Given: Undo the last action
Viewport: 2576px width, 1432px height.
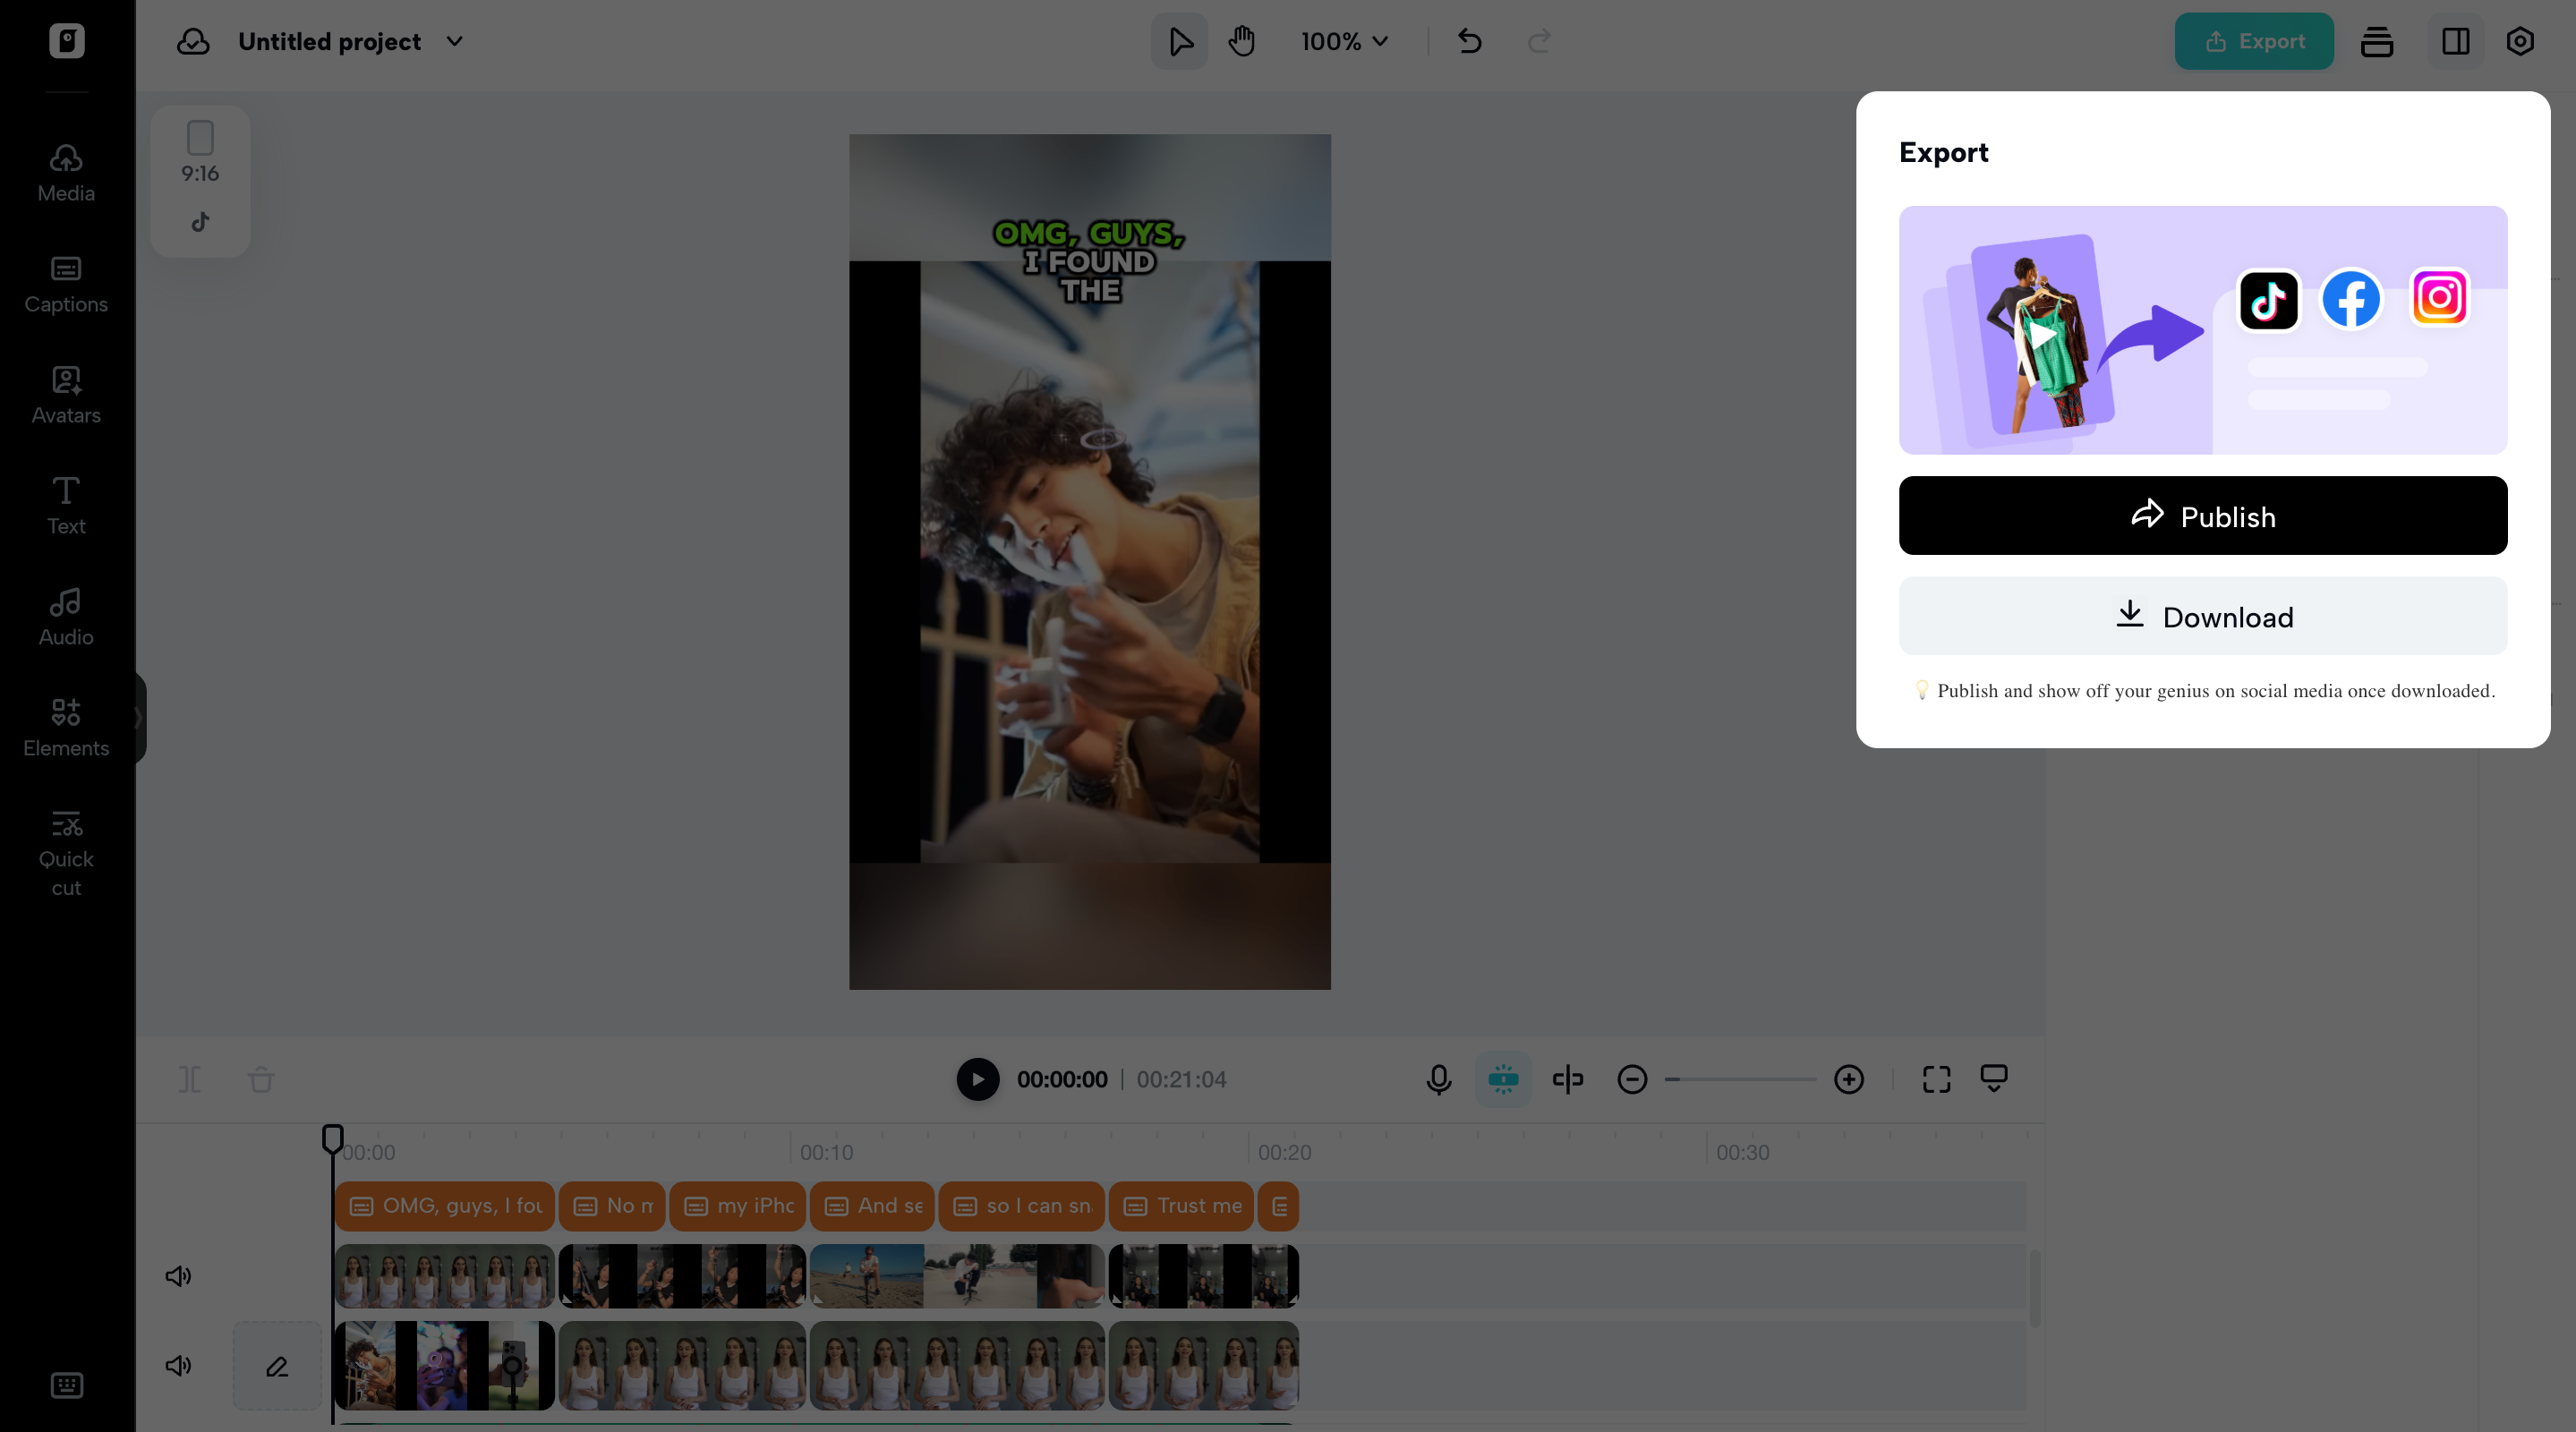Looking at the screenshot, I should pyautogui.click(x=1470, y=41).
